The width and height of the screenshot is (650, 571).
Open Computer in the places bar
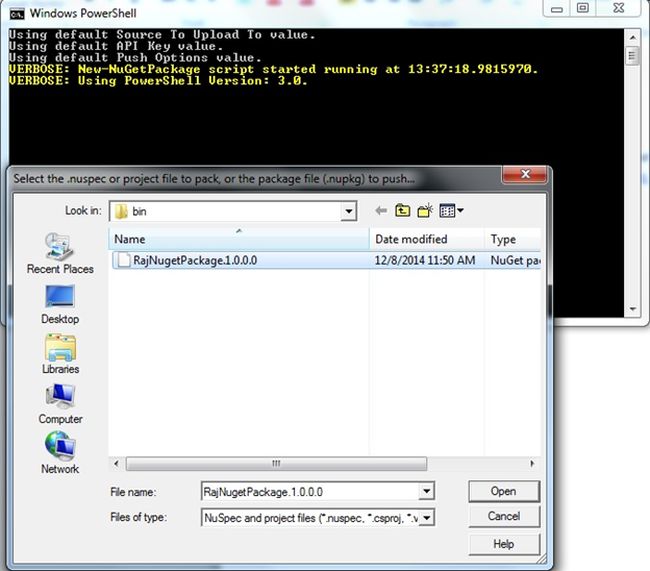tap(61, 404)
